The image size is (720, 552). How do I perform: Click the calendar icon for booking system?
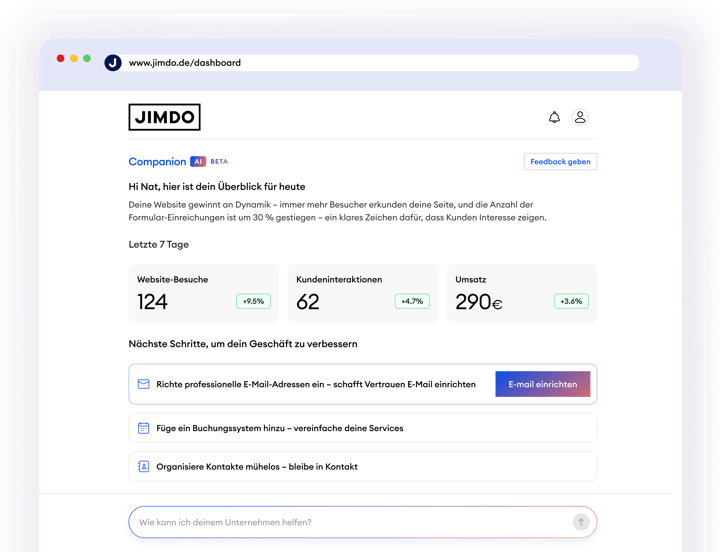tap(143, 428)
